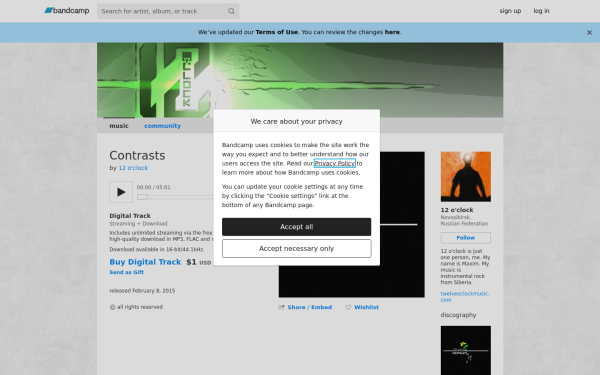Click the 12 o'clock header banner image
Screen dimensions: 600x375
[x=300, y=80]
